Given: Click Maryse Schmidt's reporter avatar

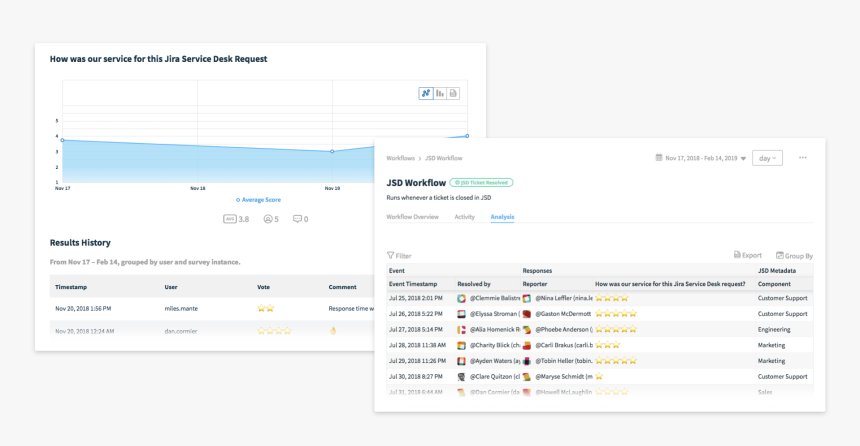Looking at the screenshot, I should click(x=527, y=377).
